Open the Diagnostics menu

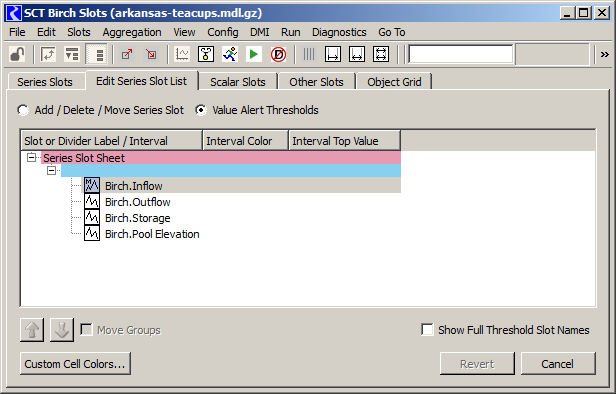[x=339, y=32]
